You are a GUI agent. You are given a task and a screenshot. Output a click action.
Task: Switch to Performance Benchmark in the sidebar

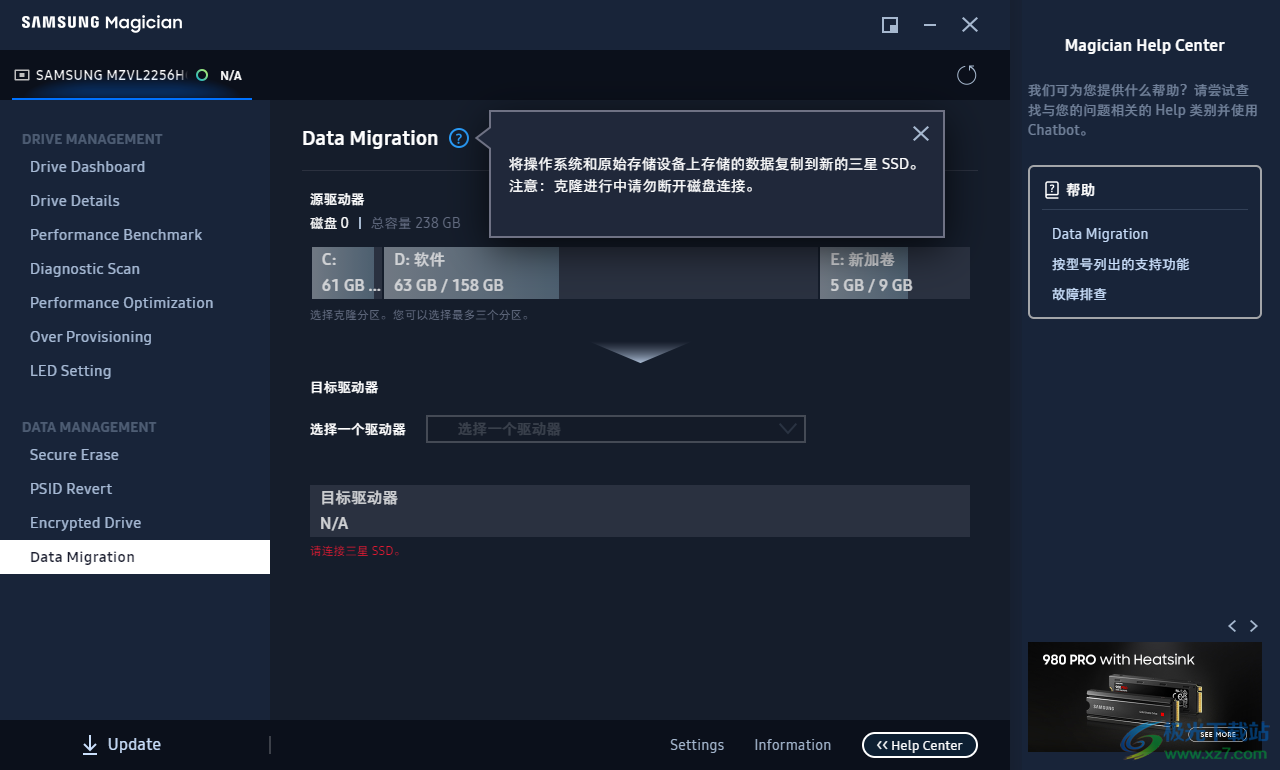pyautogui.click(x=116, y=234)
